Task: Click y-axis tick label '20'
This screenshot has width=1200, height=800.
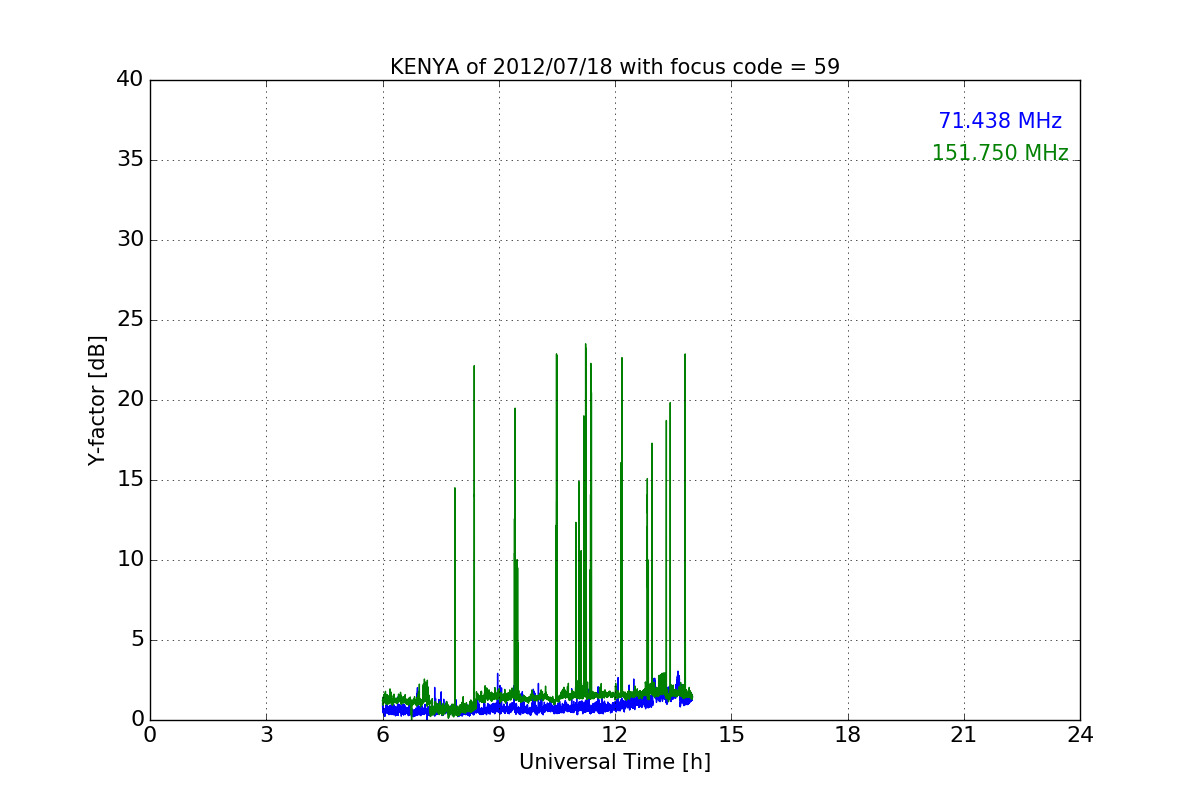Action: pos(129,400)
